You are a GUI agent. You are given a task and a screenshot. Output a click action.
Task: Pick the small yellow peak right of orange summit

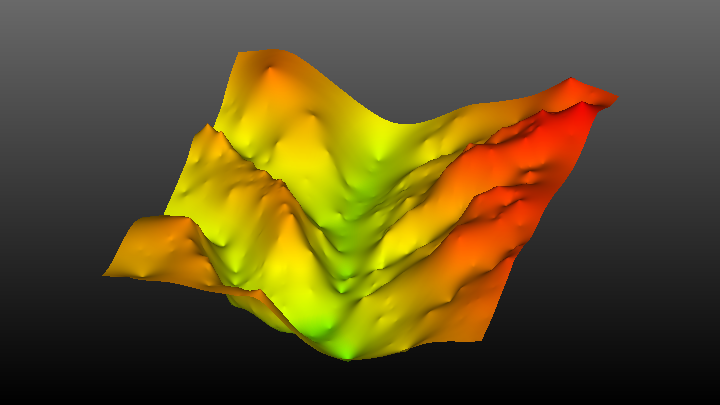312,116
